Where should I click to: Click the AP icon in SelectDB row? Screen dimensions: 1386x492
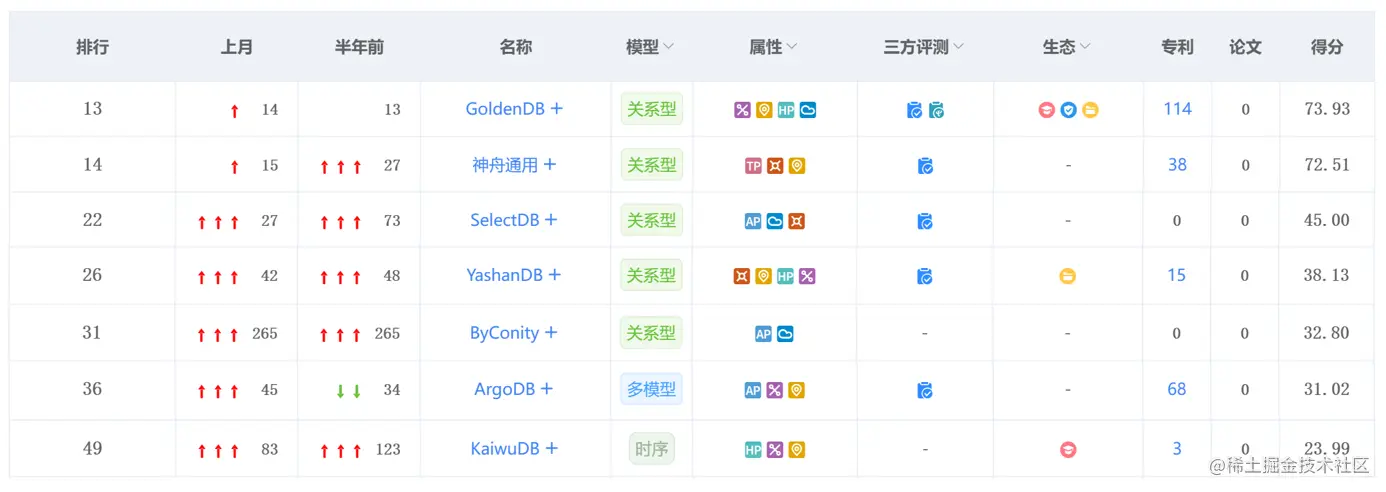[x=753, y=221]
